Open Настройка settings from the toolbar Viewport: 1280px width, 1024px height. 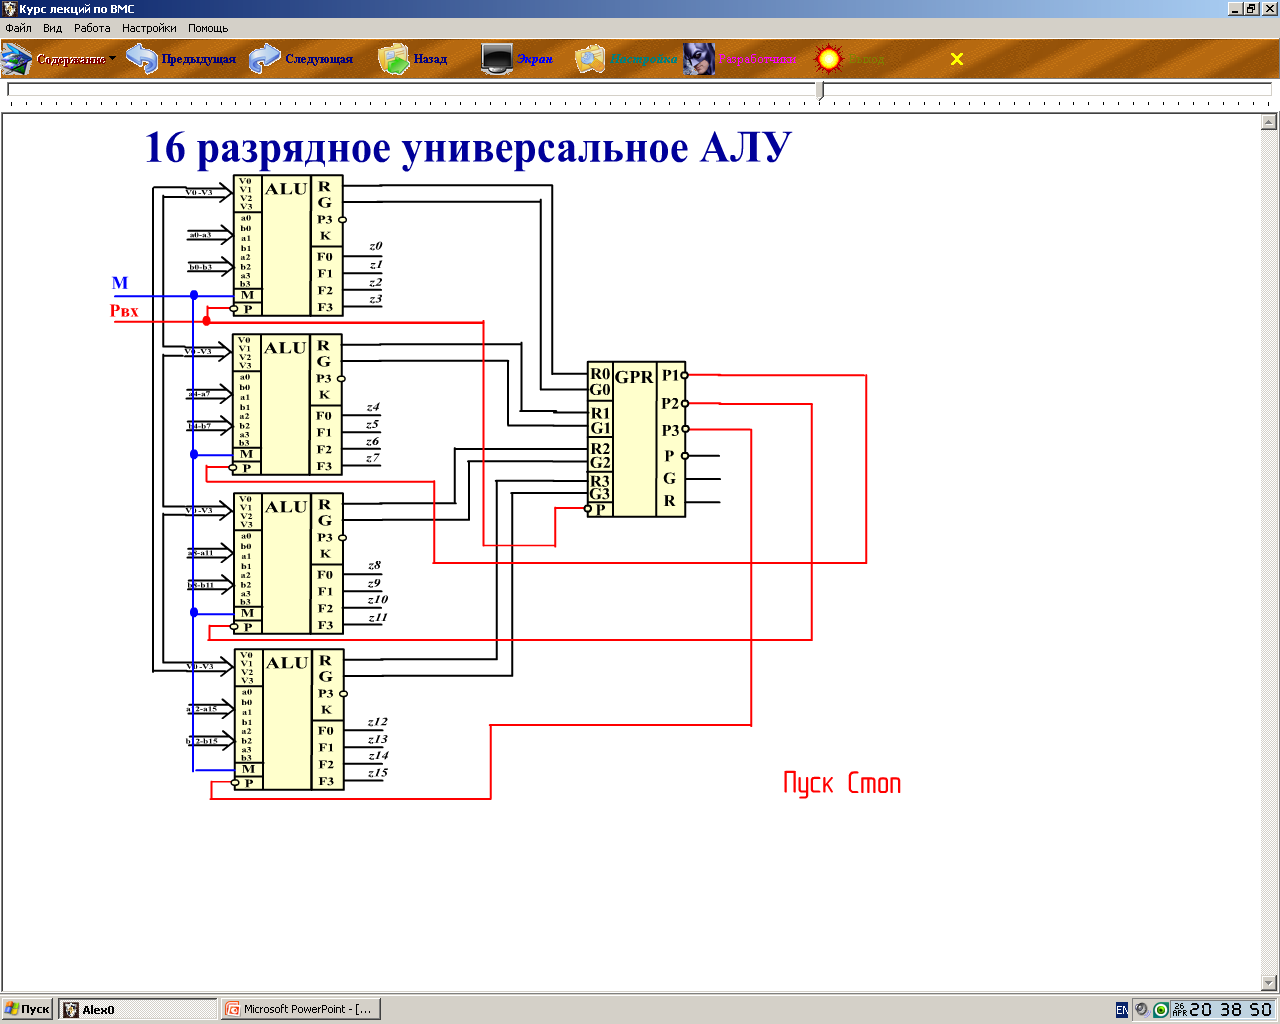coord(627,59)
